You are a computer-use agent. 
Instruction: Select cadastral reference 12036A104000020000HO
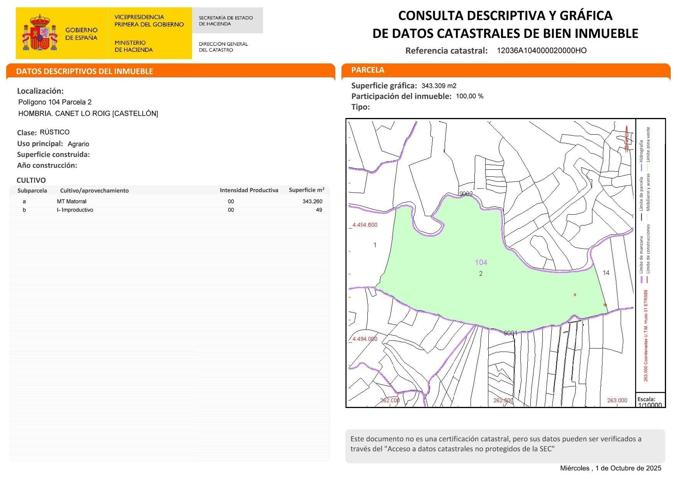point(541,50)
